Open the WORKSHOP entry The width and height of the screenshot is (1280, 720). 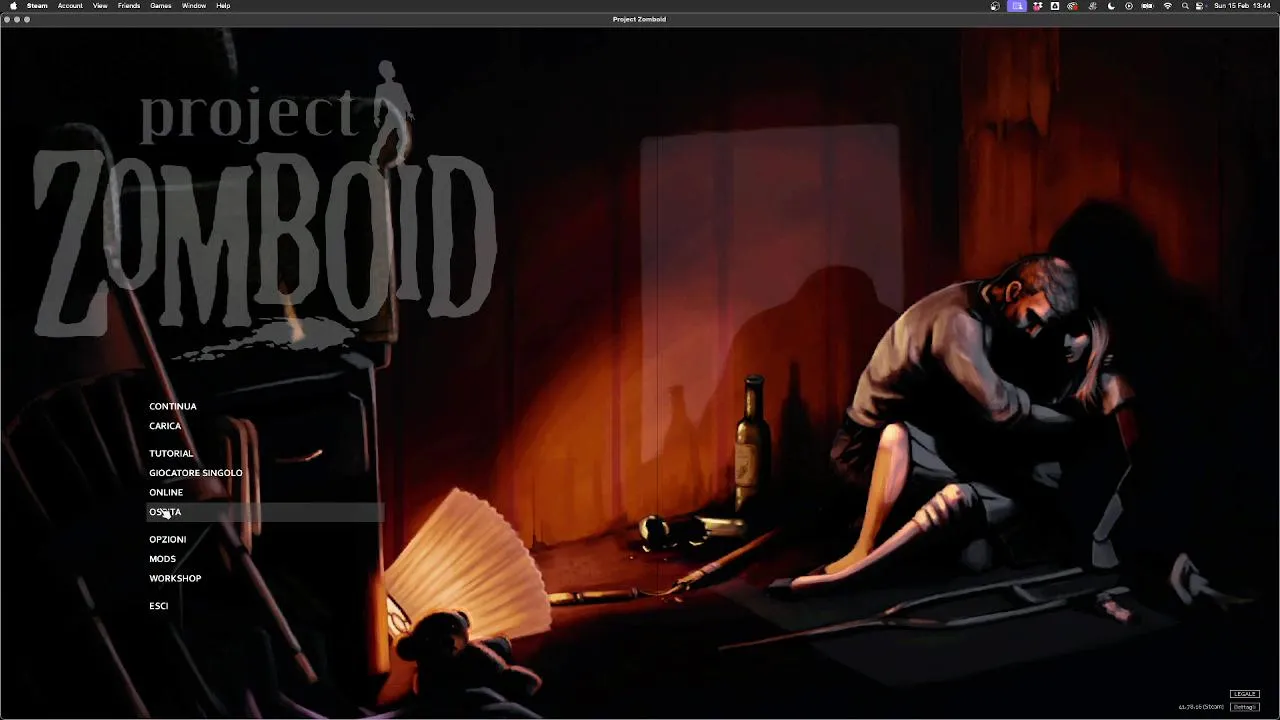175,578
